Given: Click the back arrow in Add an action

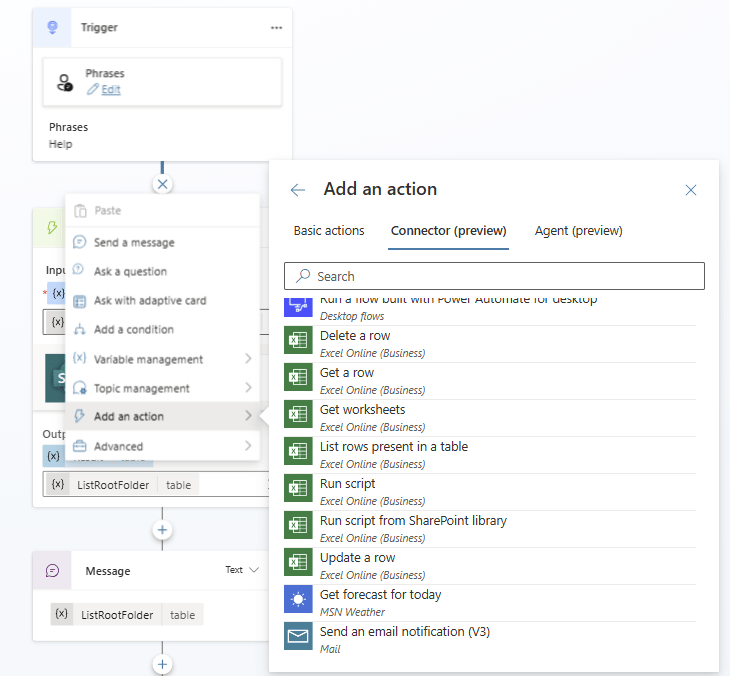Looking at the screenshot, I should 297,190.
